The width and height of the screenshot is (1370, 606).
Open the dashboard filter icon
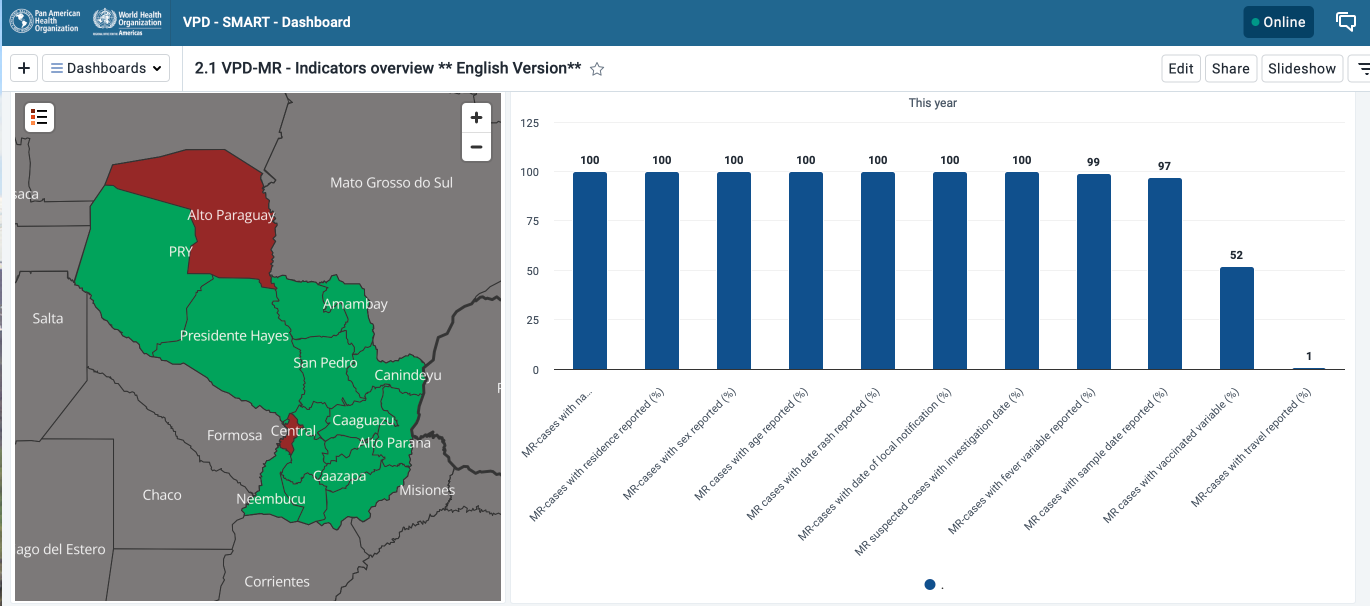[1360, 68]
